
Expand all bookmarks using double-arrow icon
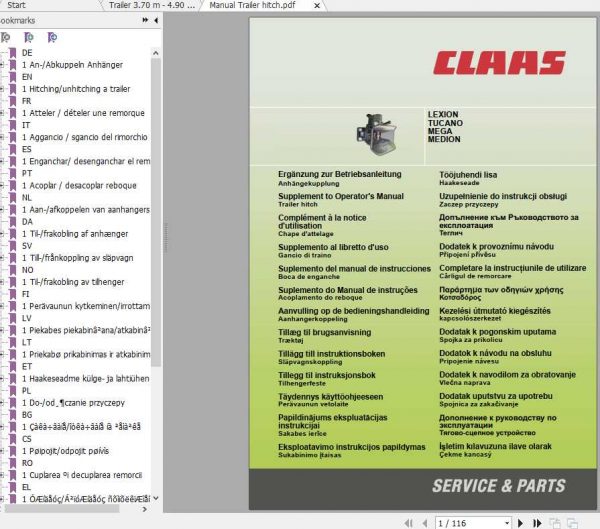145,20
